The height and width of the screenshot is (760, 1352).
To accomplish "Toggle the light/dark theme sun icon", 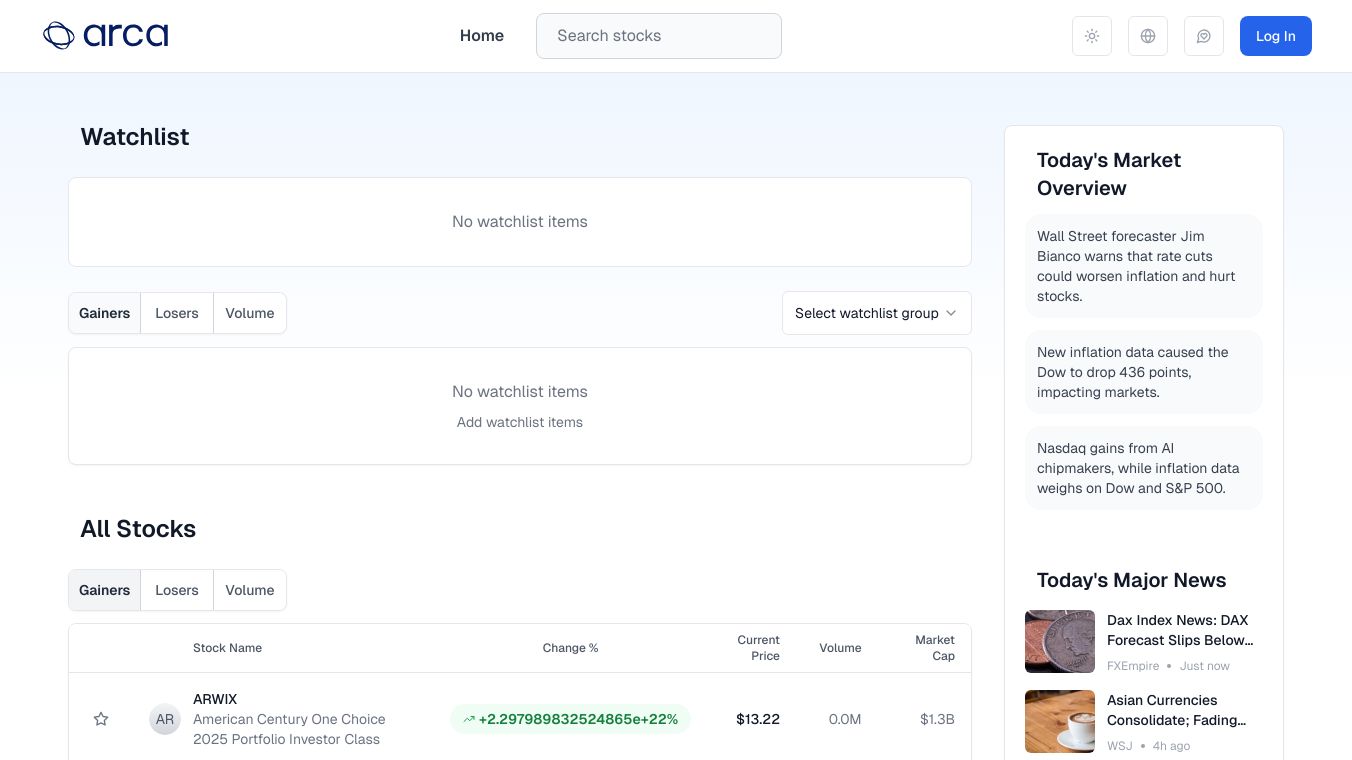I will pyautogui.click(x=1092, y=36).
